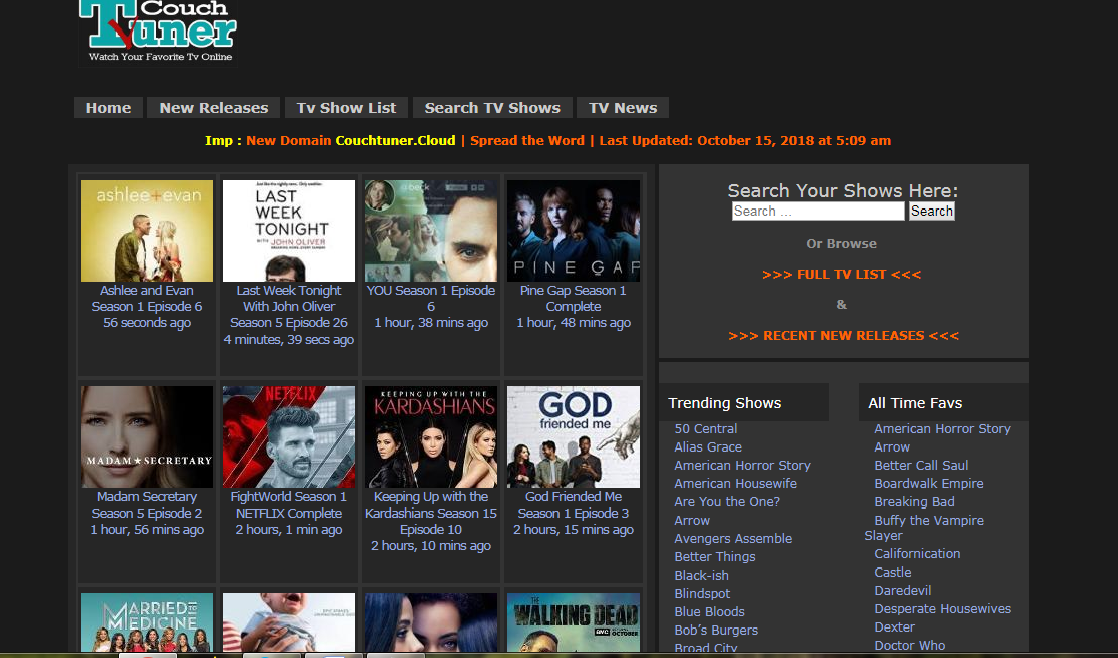Select Blindspot link
The image size is (1118, 658).
[702, 593]
